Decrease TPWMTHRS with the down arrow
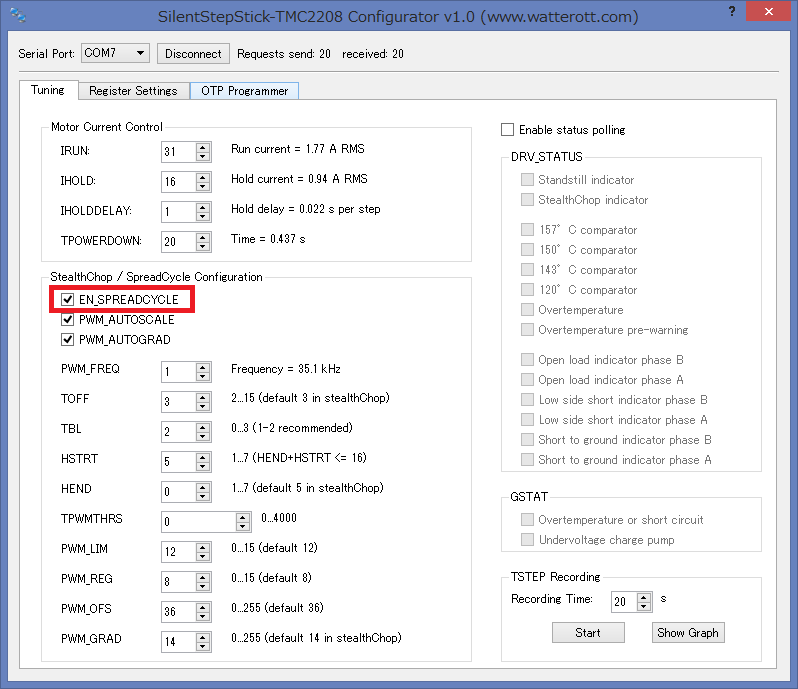Image resolution: width=798 pixels, height=689 pixels. coord(243,526)
